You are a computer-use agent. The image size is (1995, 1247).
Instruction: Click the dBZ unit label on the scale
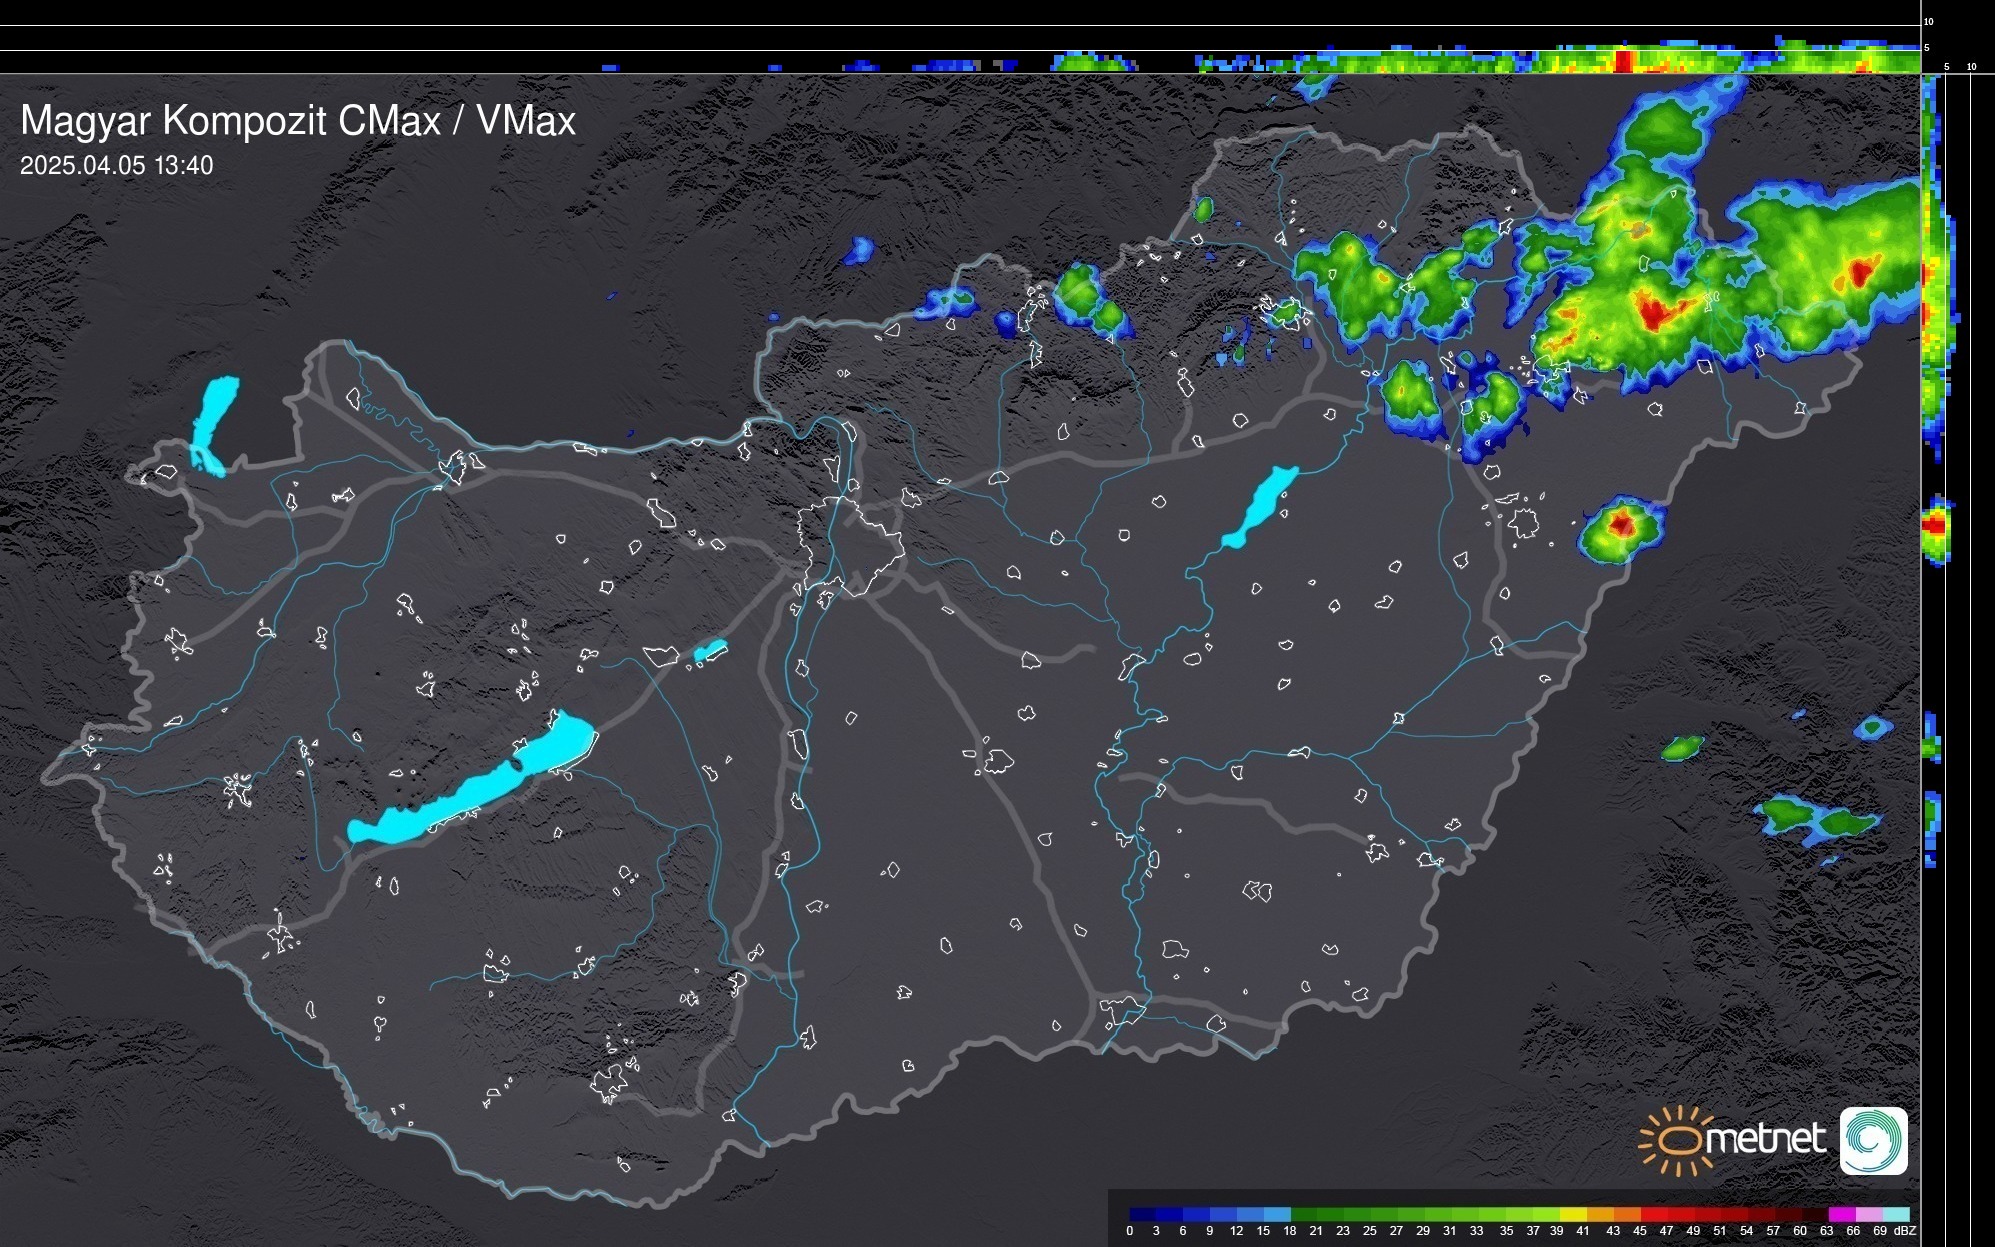pyautogui.click(x=1905, y=1231)
